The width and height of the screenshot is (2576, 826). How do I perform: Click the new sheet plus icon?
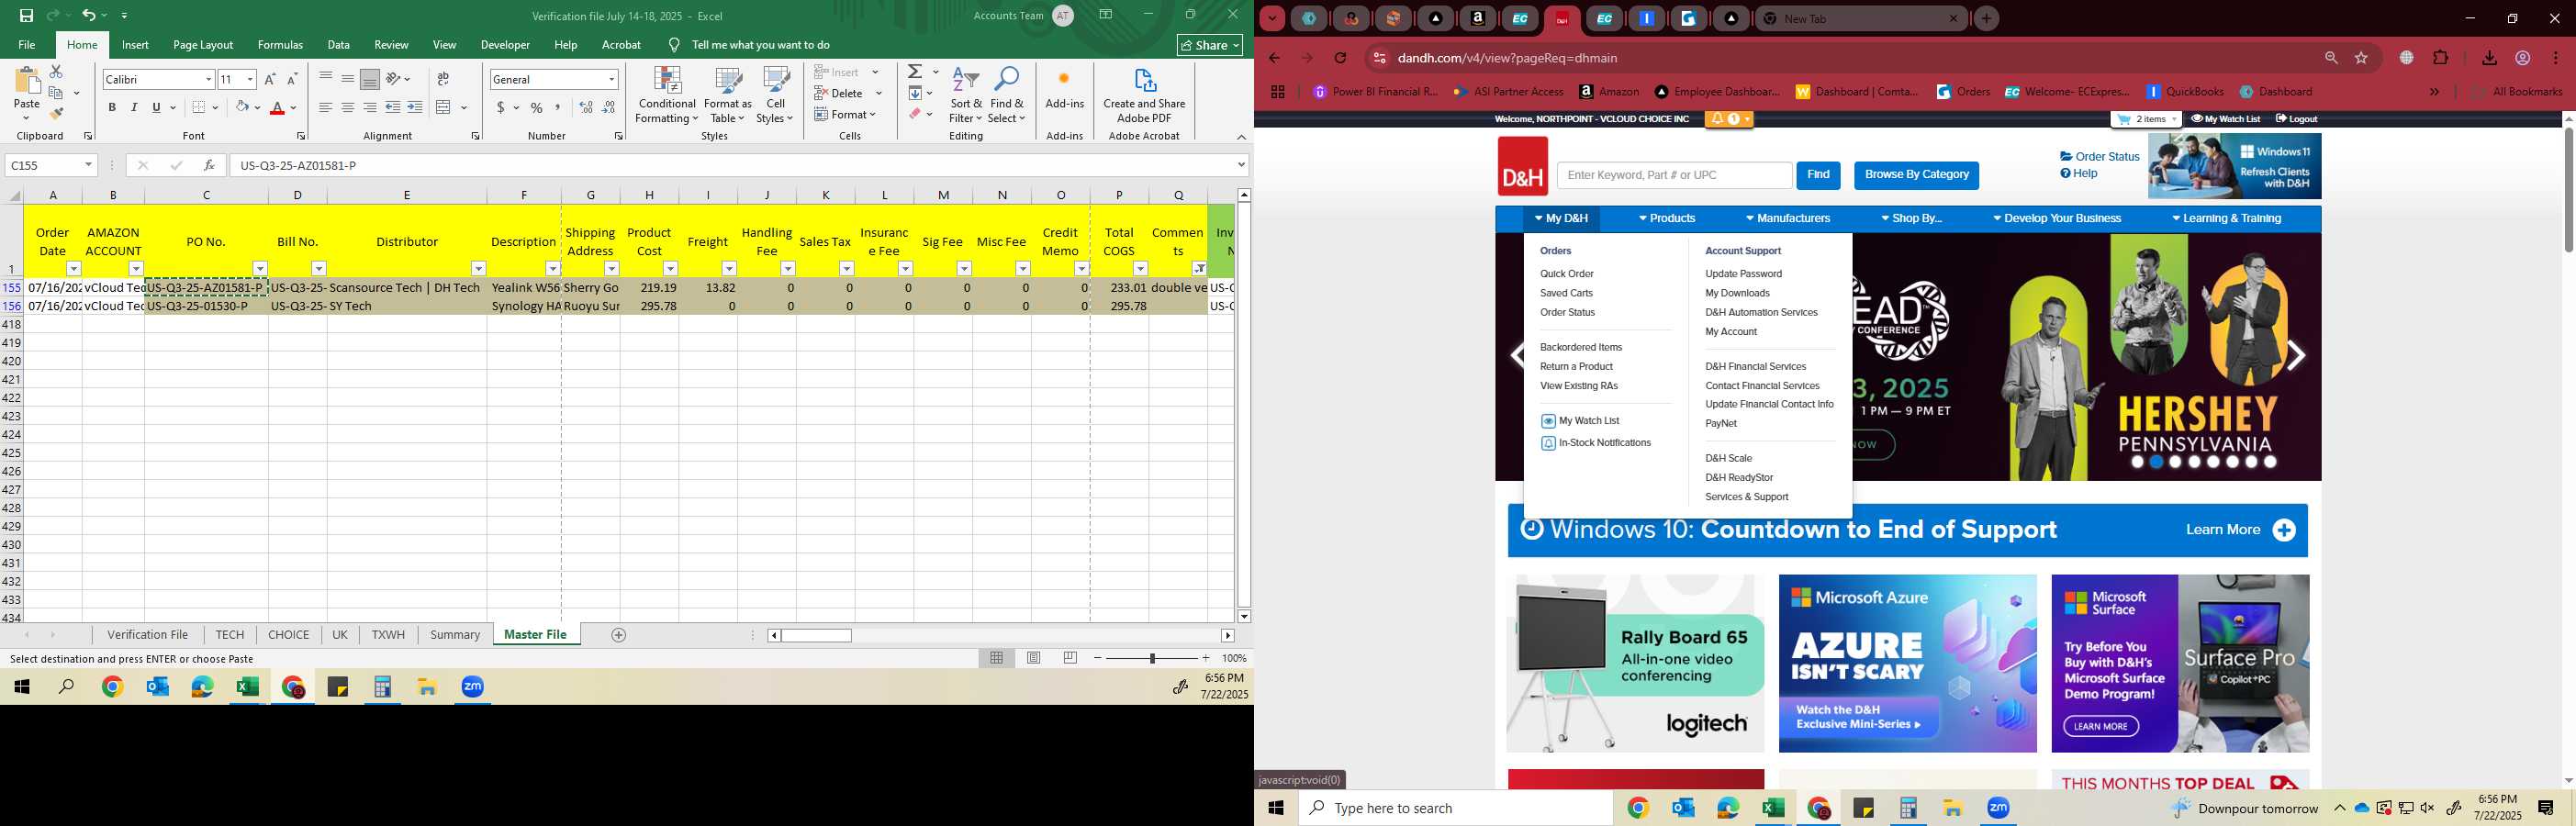pyautogui.click(x=619, y=635)
